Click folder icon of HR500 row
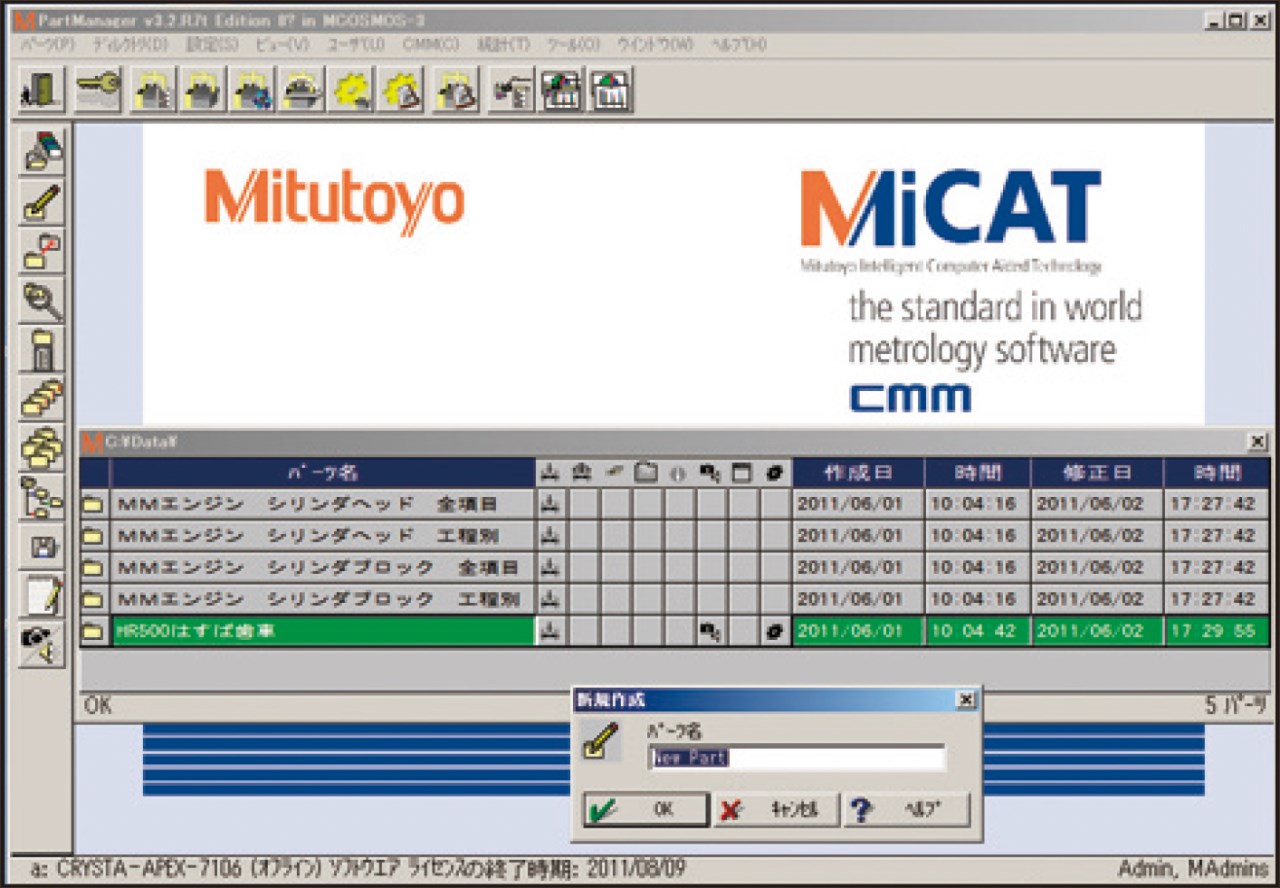1280x888 pixels. (x=94, y=632)
